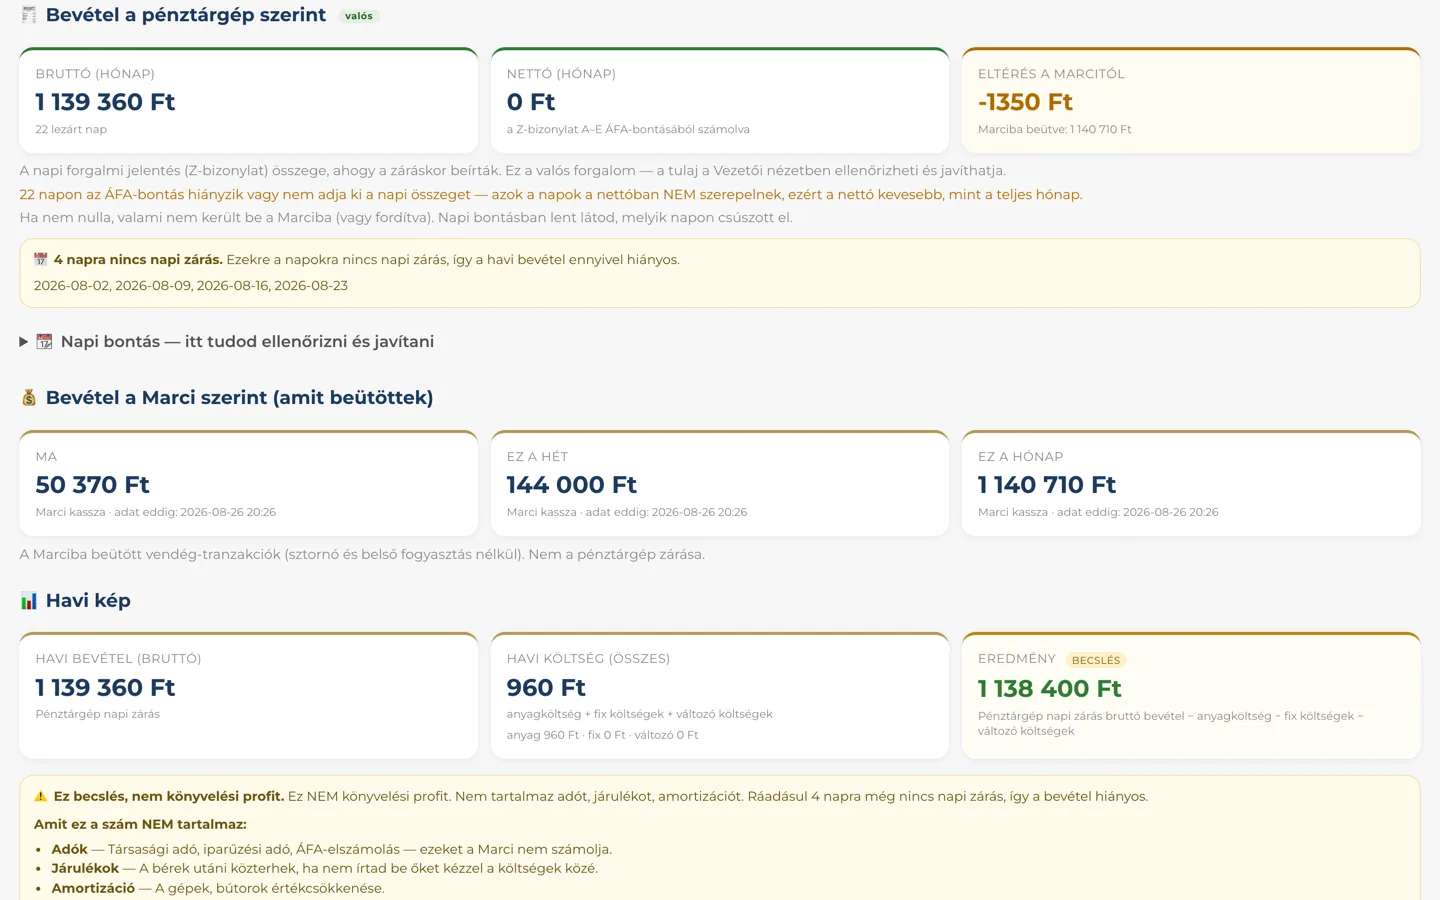Click the "BECSLÉS" badge on the Eredmény card
Screen dimensions: 1440x900
click(1096, 660)
